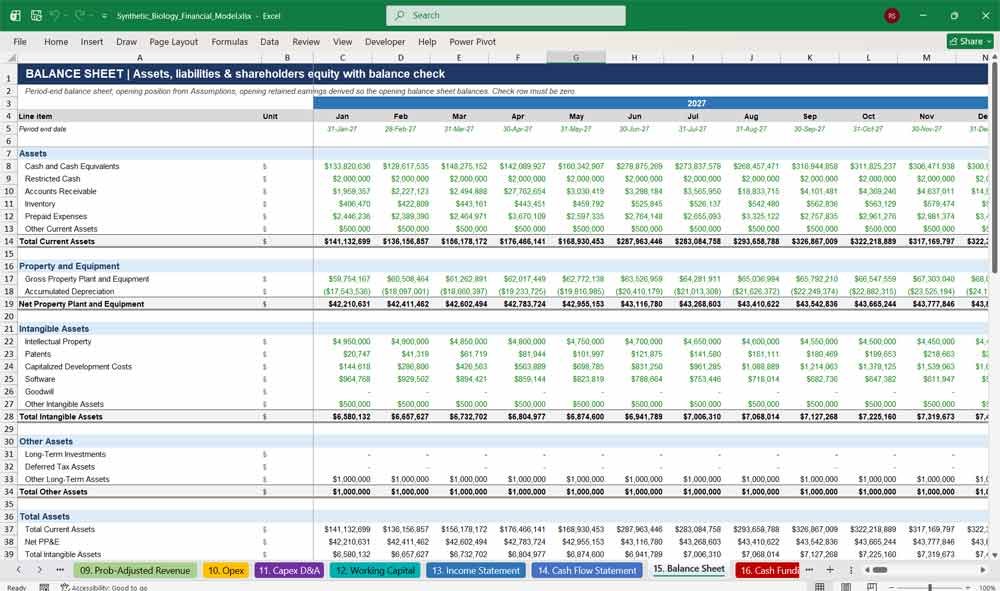Click zoom in plus button
1000x591 pixels.
pos(968,587)
